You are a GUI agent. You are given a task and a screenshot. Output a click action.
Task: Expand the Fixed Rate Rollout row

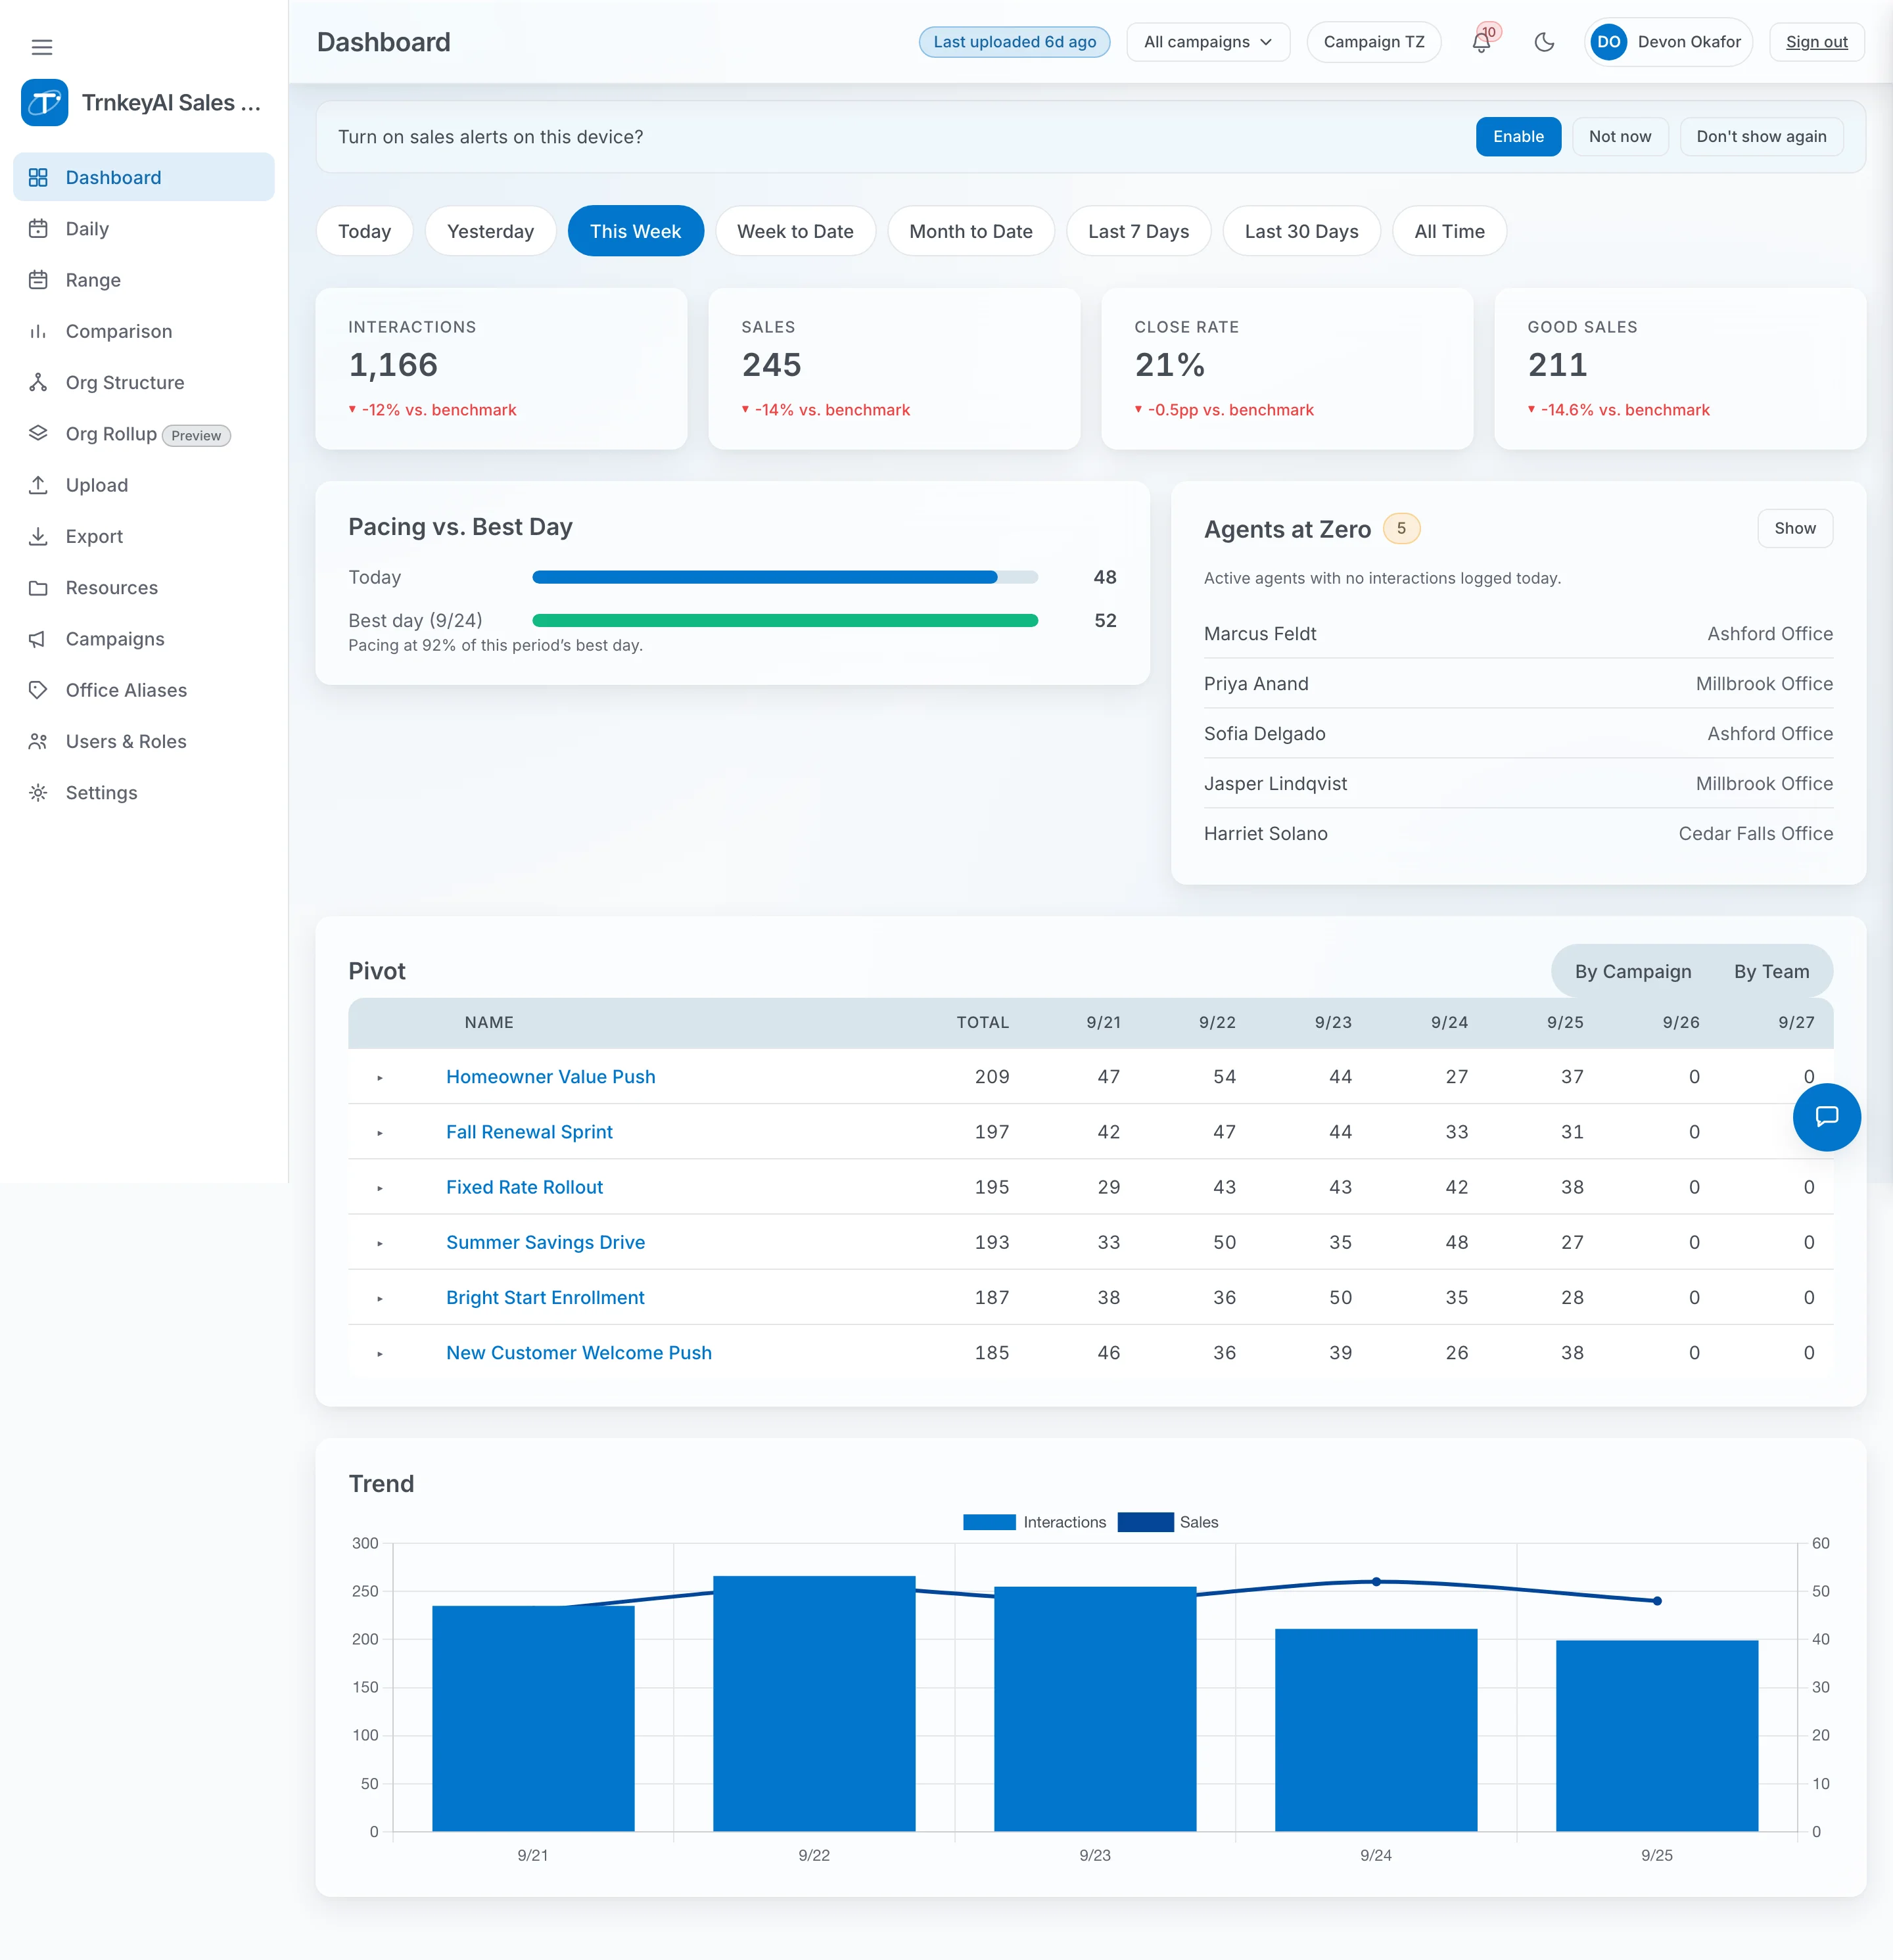click(x=380, y=1188)
